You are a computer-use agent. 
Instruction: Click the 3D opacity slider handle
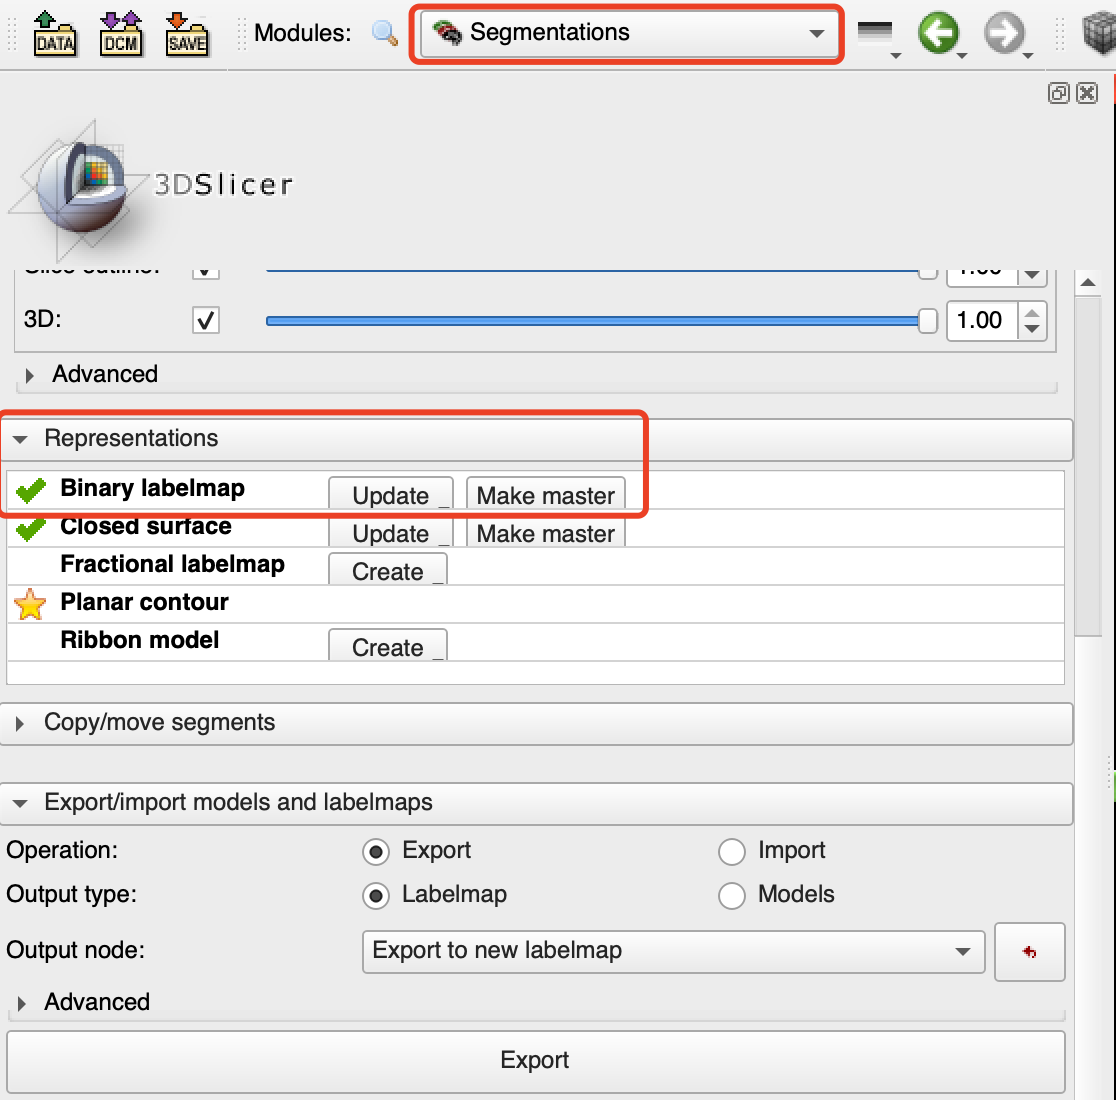click(x=927, y=321)
